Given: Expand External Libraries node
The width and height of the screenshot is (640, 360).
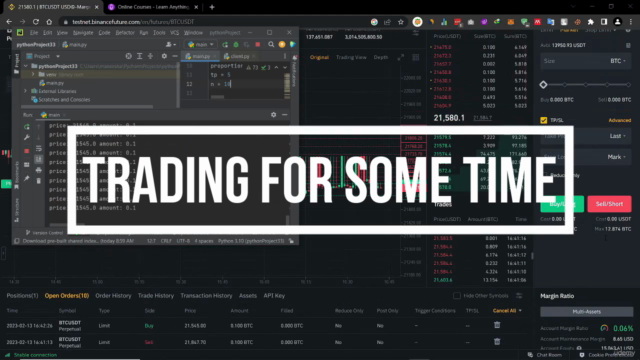Looking at the screenshot, I should (26, 91).
